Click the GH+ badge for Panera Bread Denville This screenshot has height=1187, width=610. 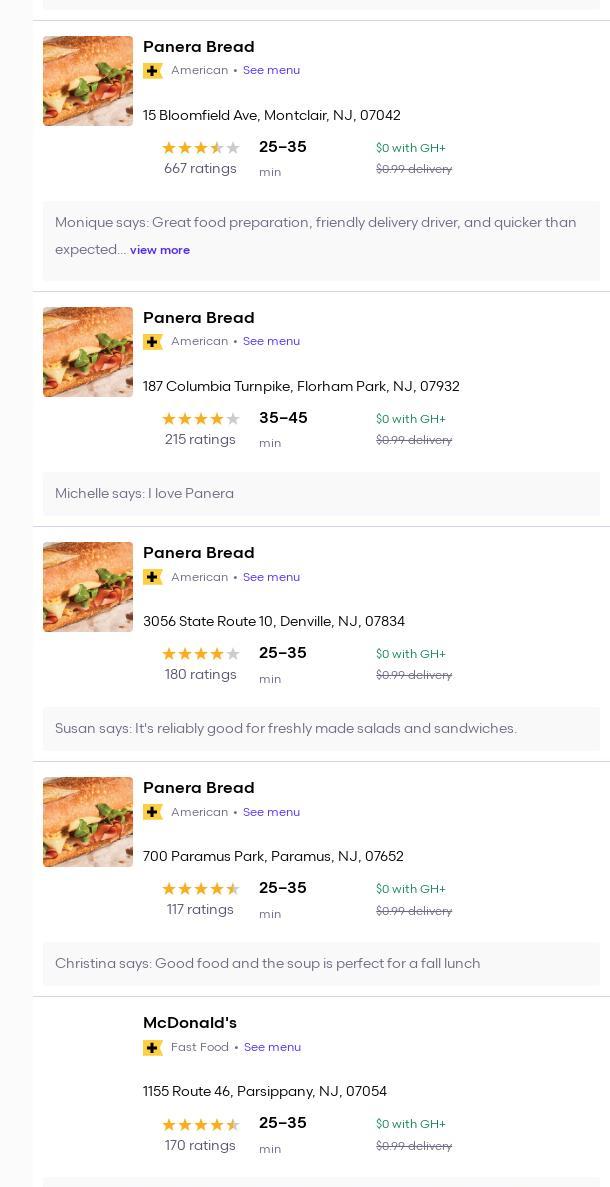click(153, 577)
